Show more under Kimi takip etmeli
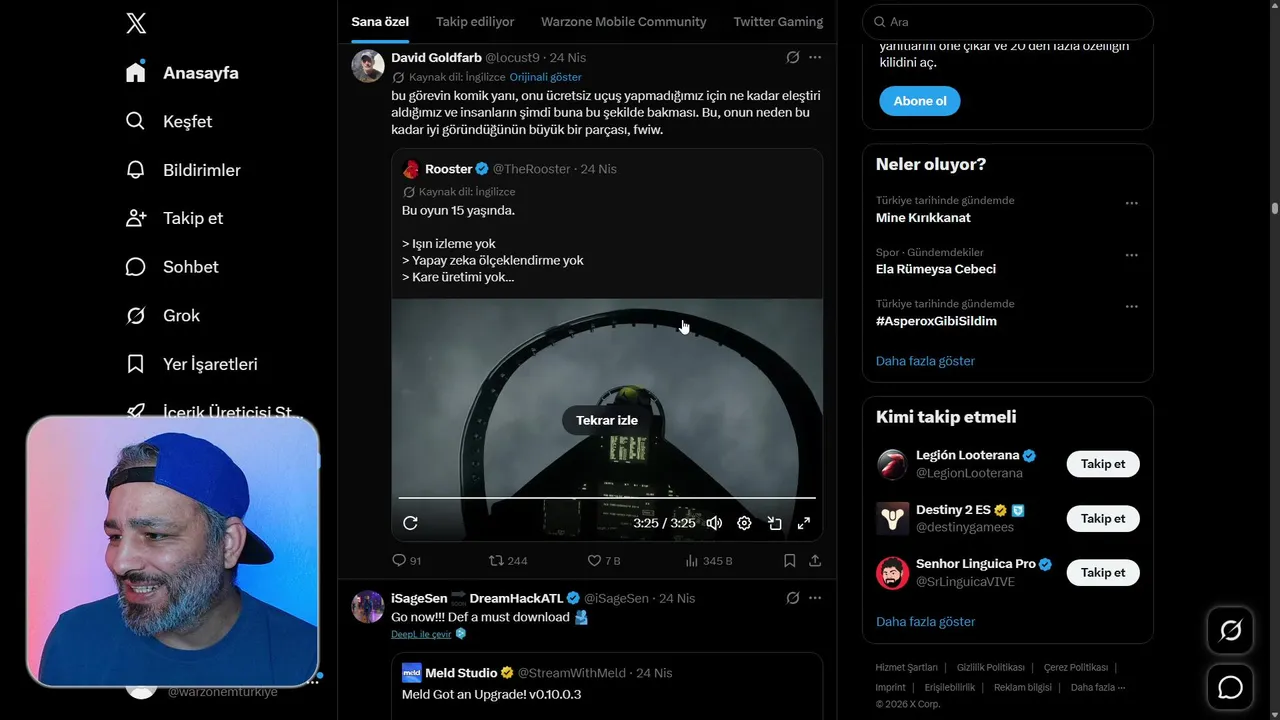The width and height of the screenshot is (1280, 720). [925, 622]
